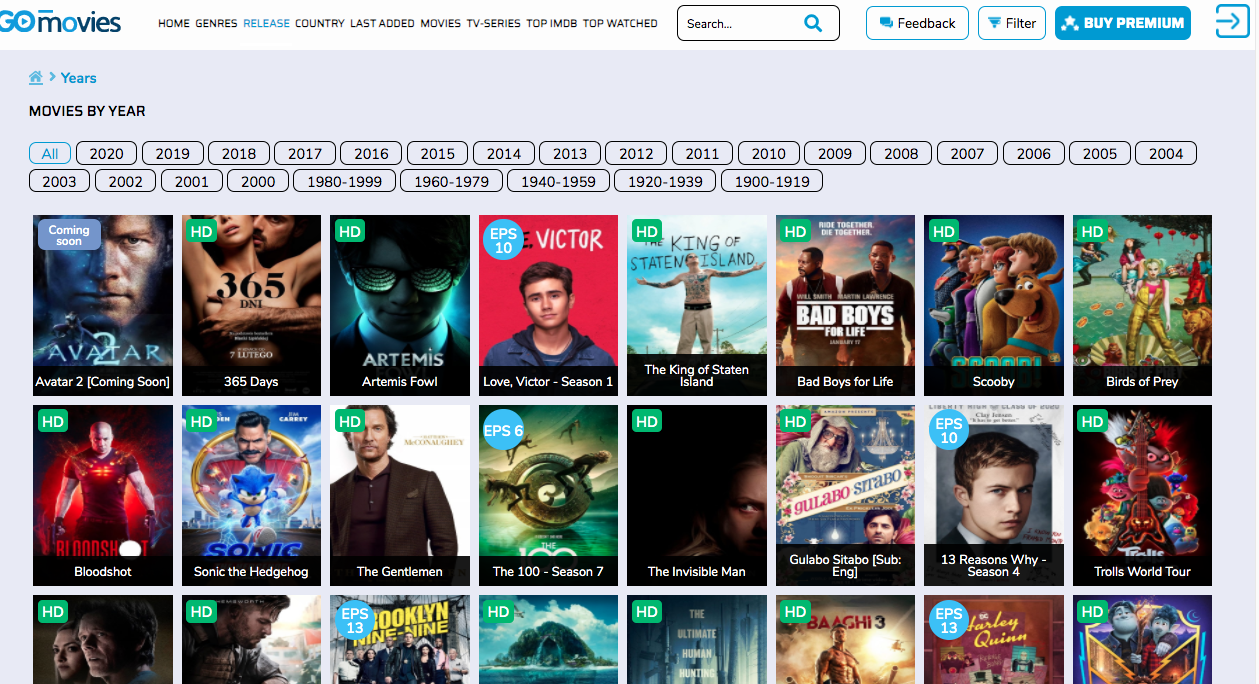Click the search magnifier icon
This screenshot has width=1259, height=684.
click(x=813, y=23)
